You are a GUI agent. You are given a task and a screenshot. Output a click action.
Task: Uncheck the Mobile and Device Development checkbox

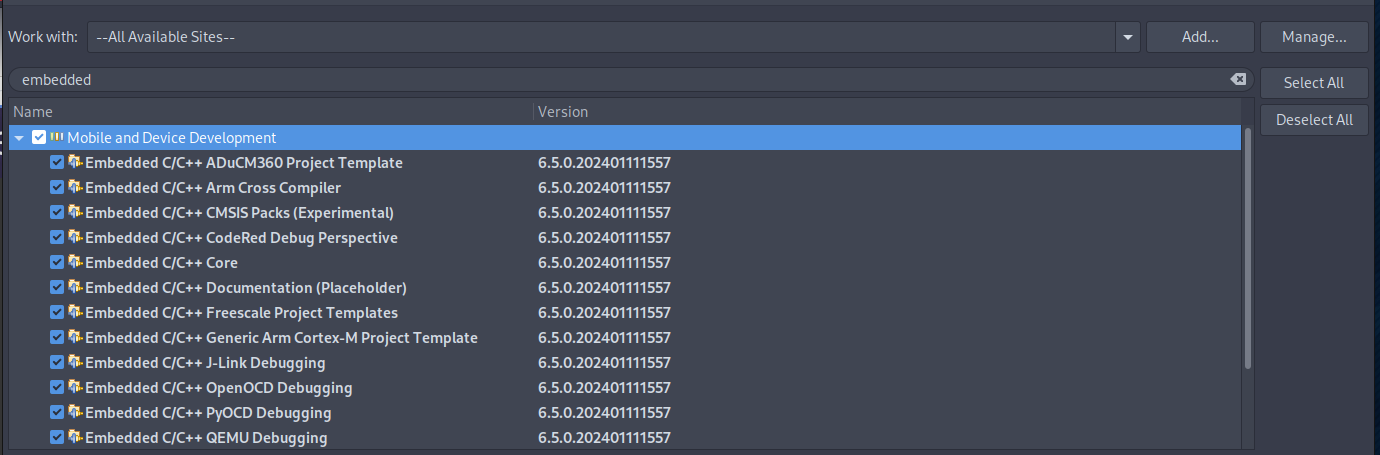39,138
